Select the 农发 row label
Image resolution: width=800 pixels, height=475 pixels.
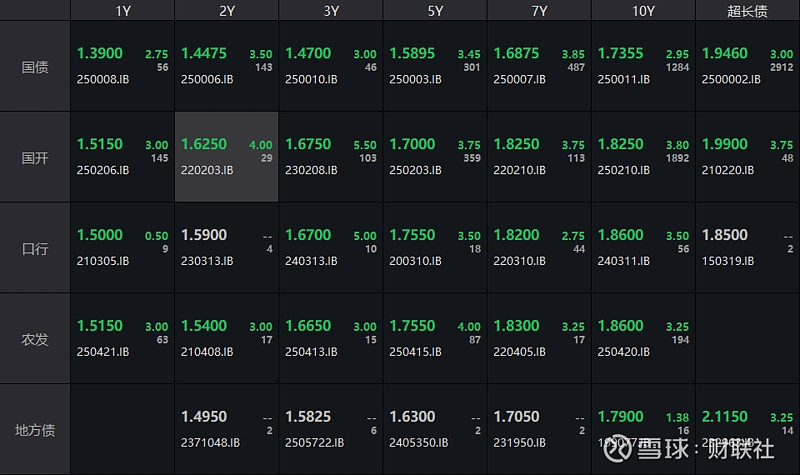click(x=36, y=338)
